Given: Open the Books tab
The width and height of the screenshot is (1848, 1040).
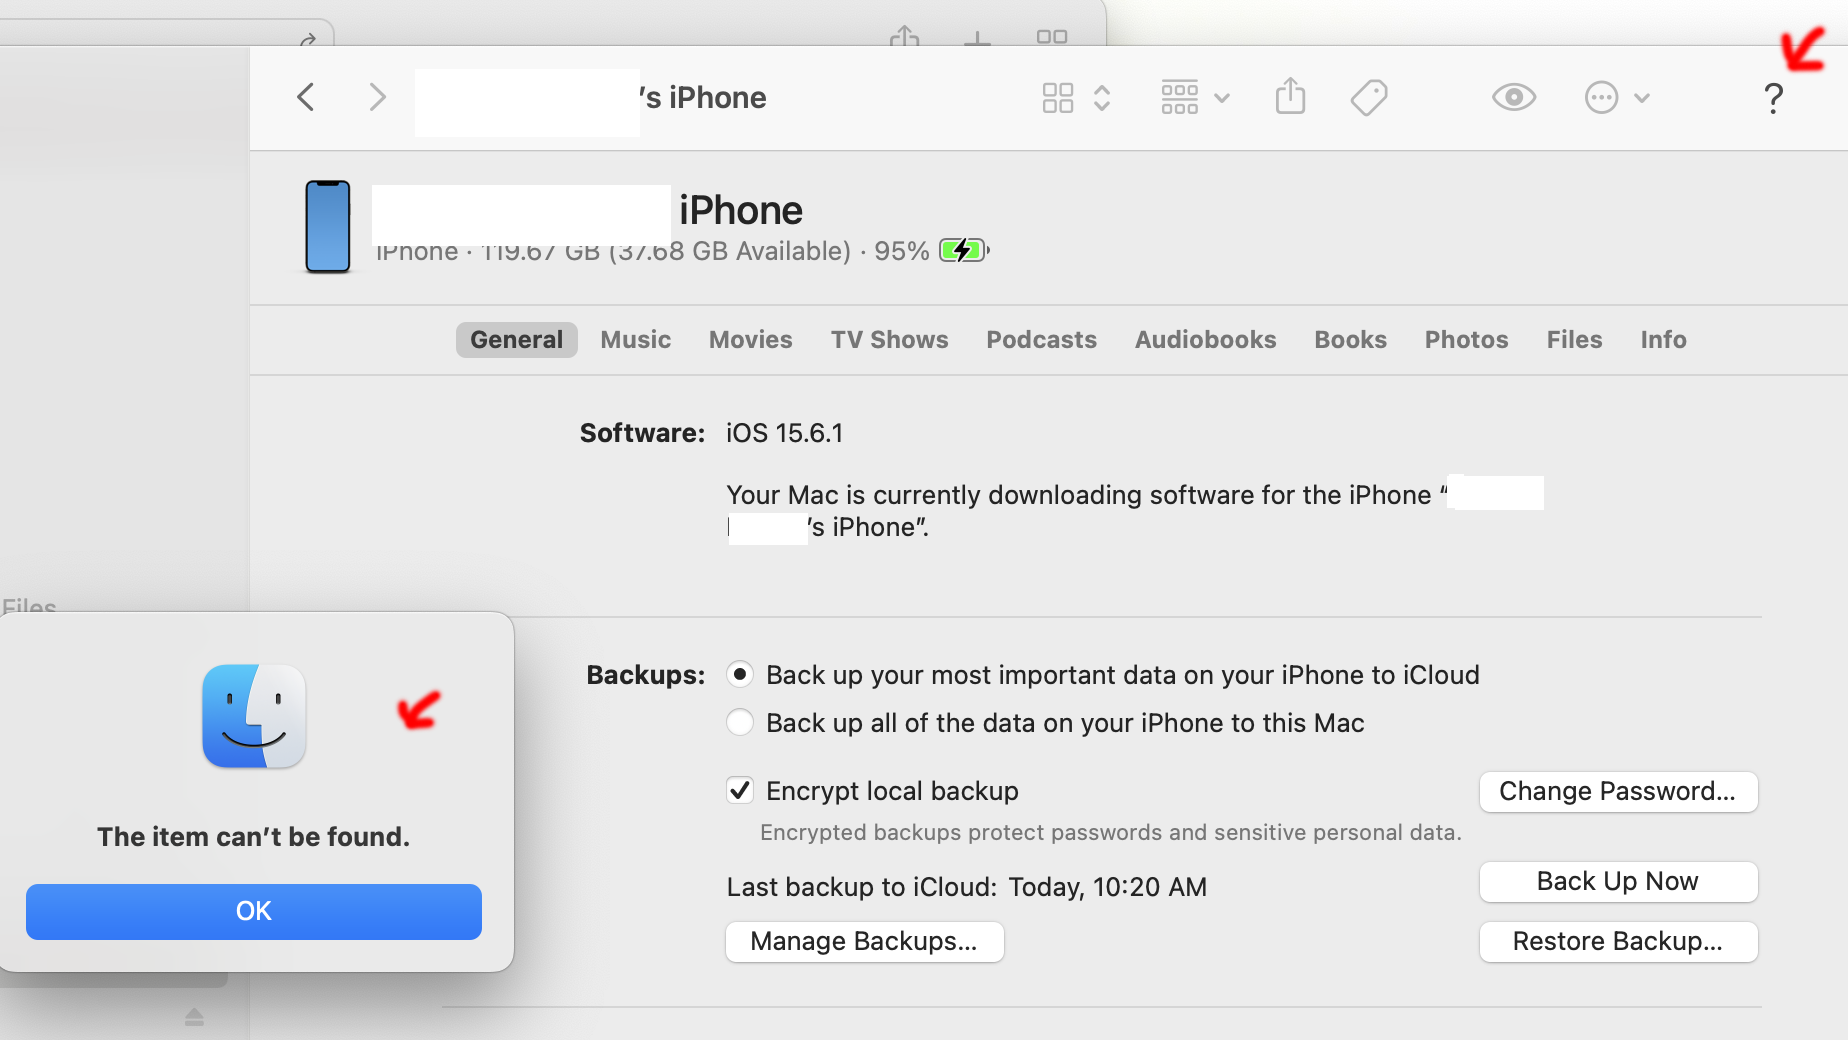Looking at the screenshot, I should (1351, 340).
